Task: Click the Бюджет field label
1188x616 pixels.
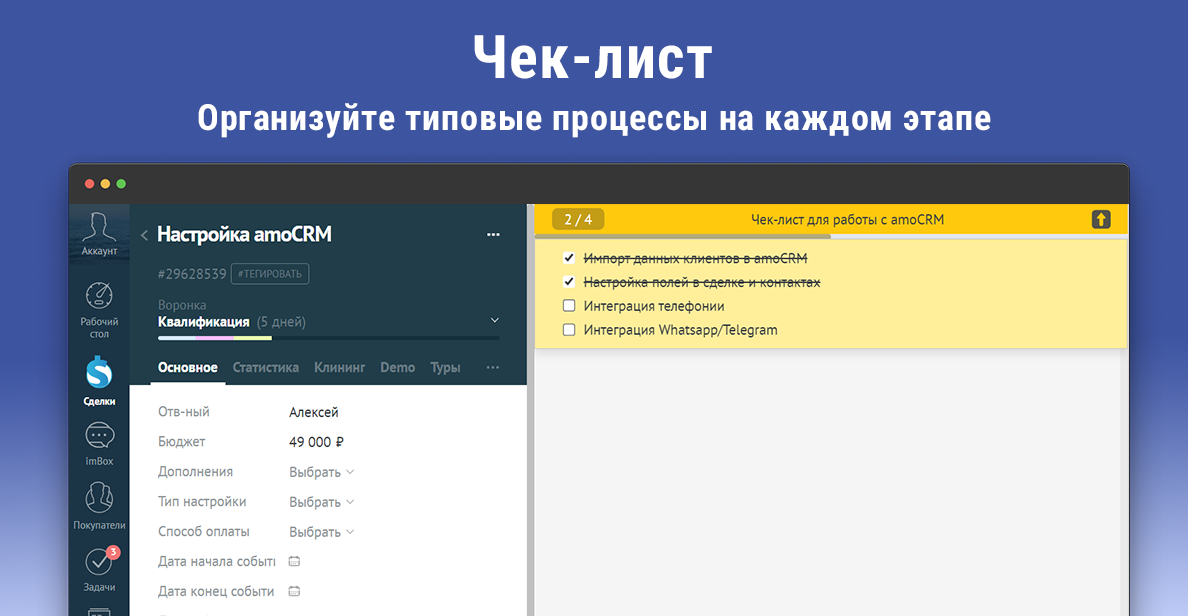Action: [181, 442]
